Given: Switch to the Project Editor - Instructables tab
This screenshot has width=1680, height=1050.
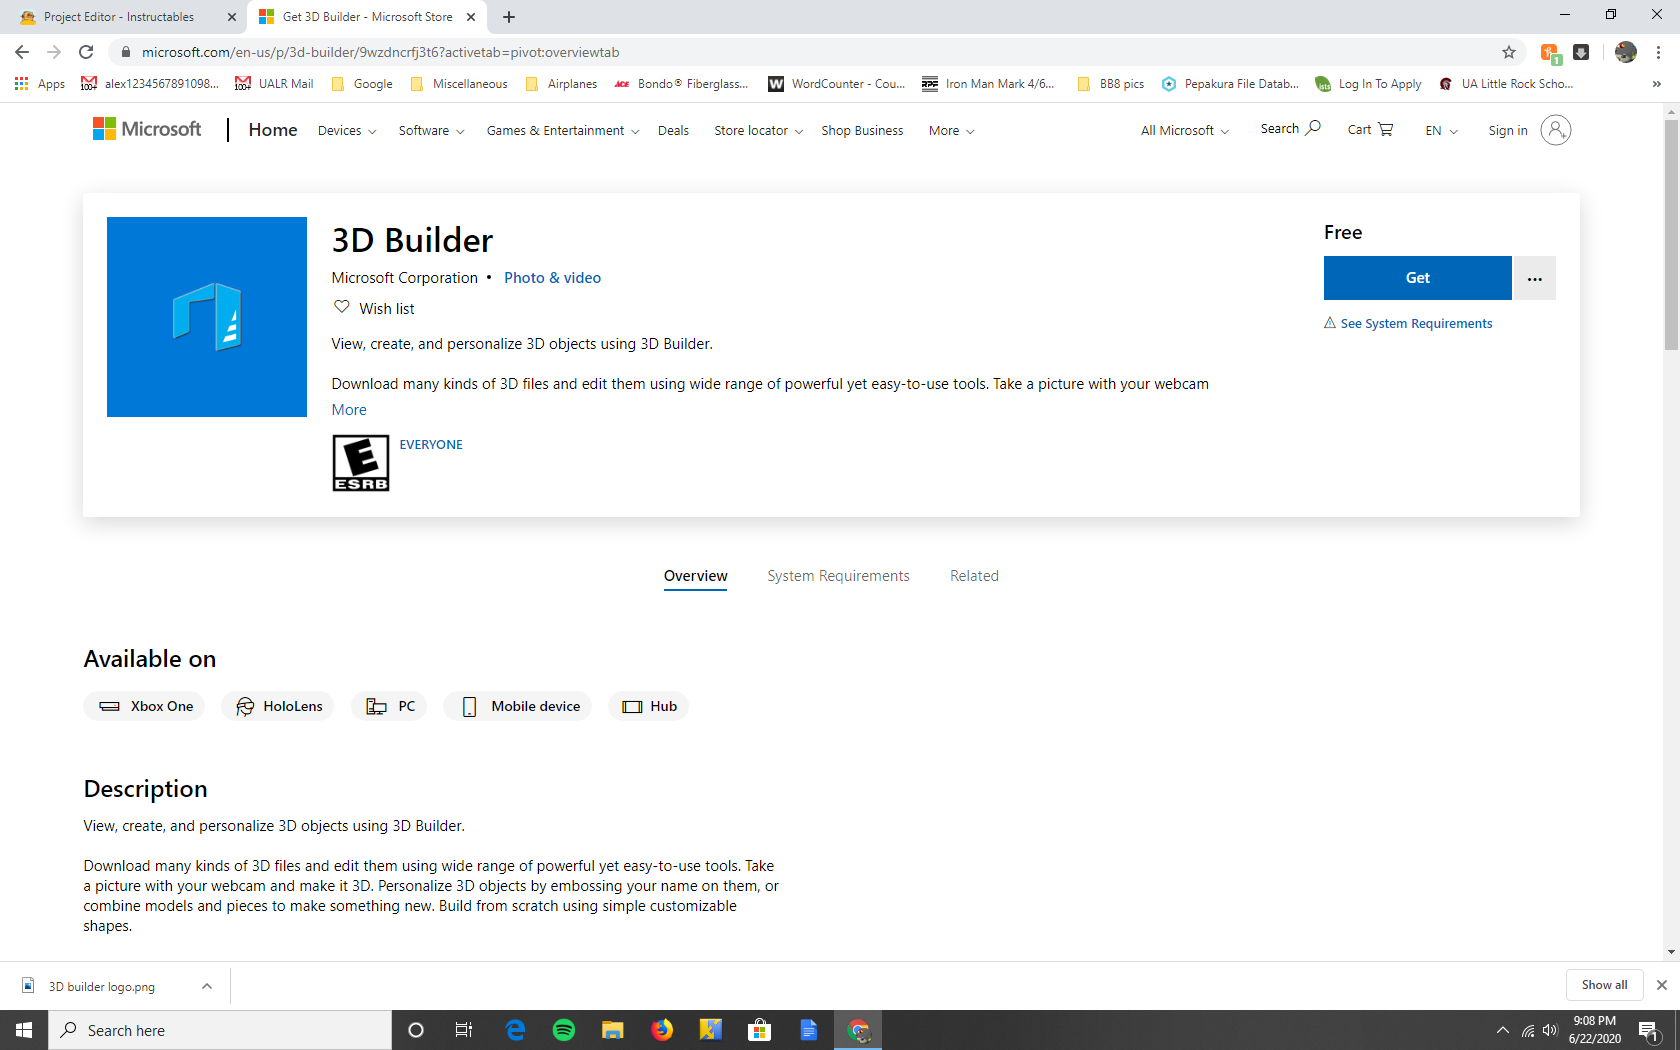Looking at the screenshot, I should tap(120, 16).
